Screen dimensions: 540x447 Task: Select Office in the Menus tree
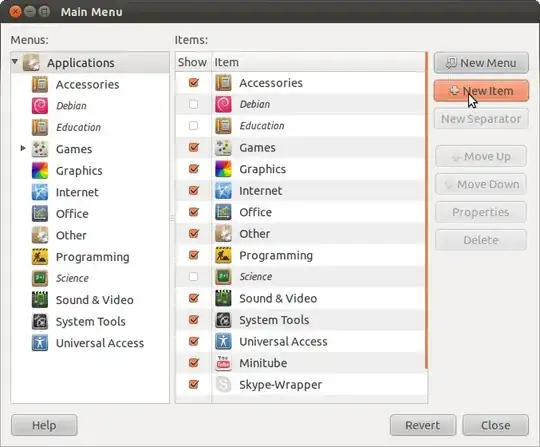tap(72, 214)
